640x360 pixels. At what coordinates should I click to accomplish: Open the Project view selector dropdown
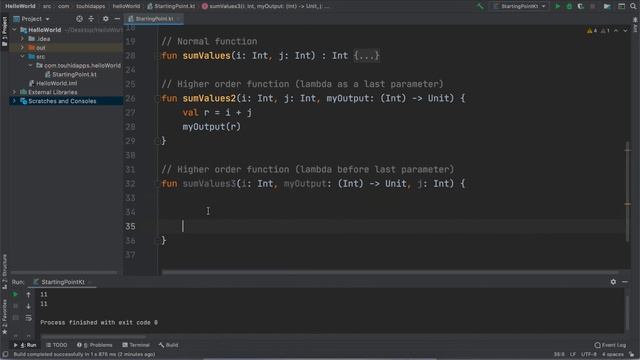(31, 19)
